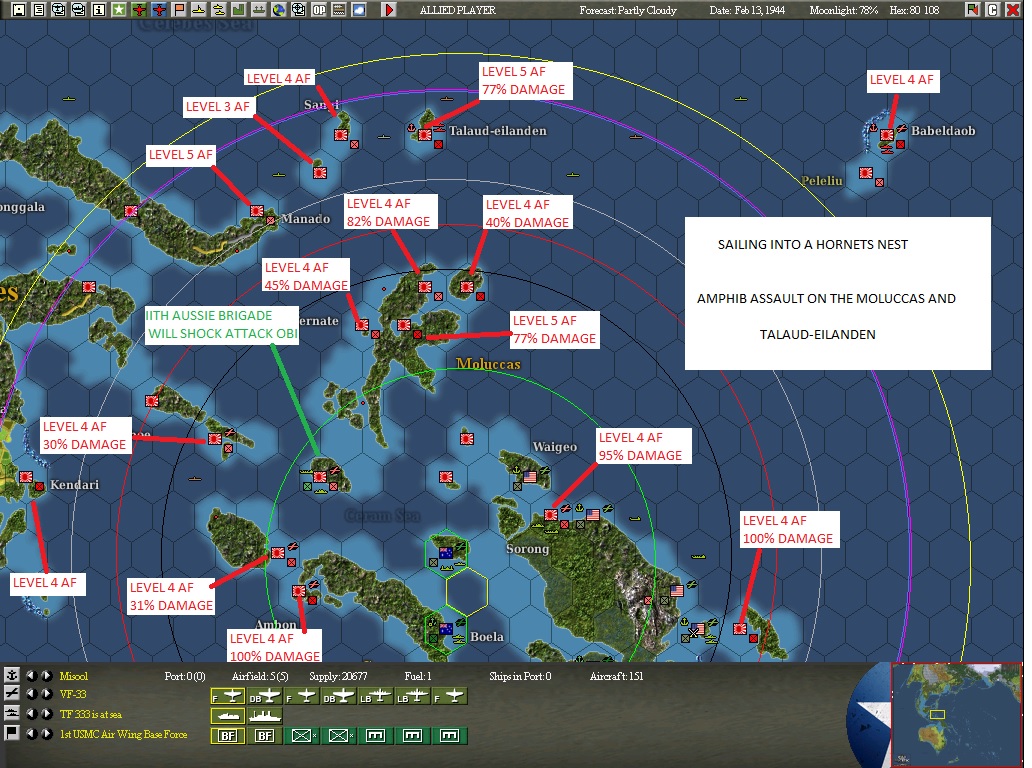Click the 'ALLIED PLAYER' label
Image resolution: width=1032 pixels, height=768 pixels.
coord(457,10)
